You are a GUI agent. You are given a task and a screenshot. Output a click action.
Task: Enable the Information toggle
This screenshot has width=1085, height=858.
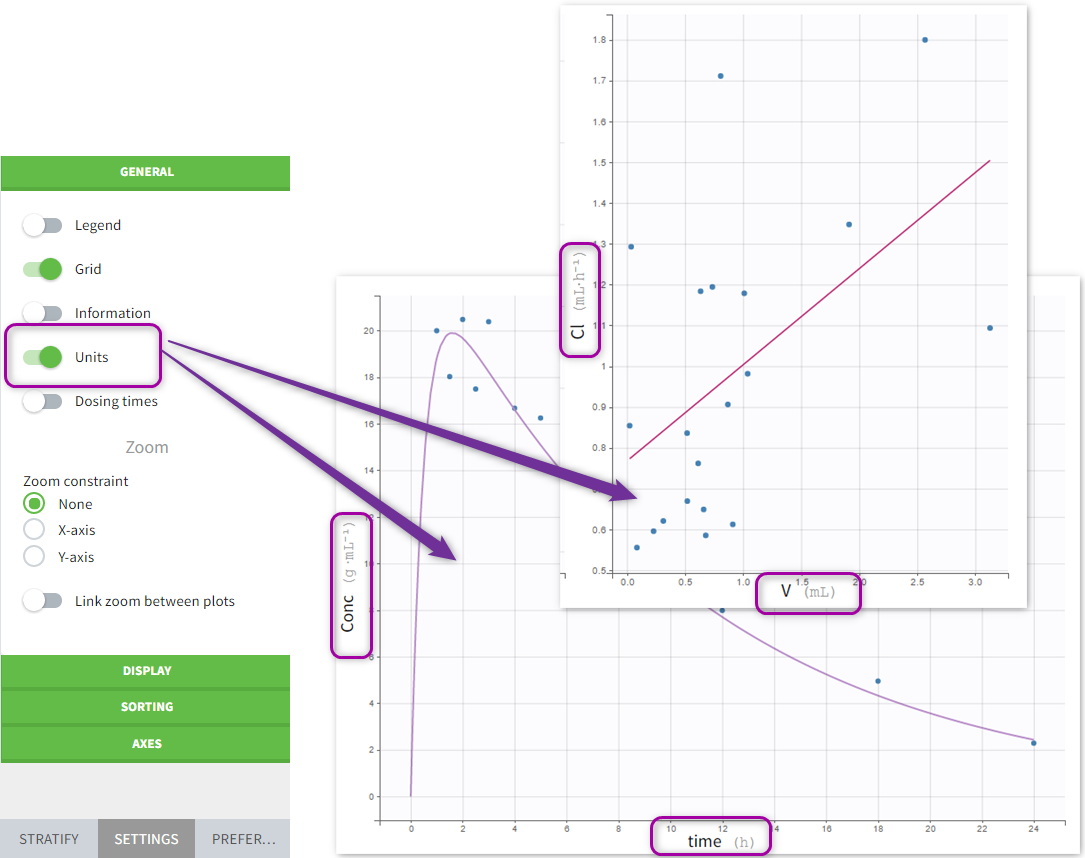pos(43,313)
